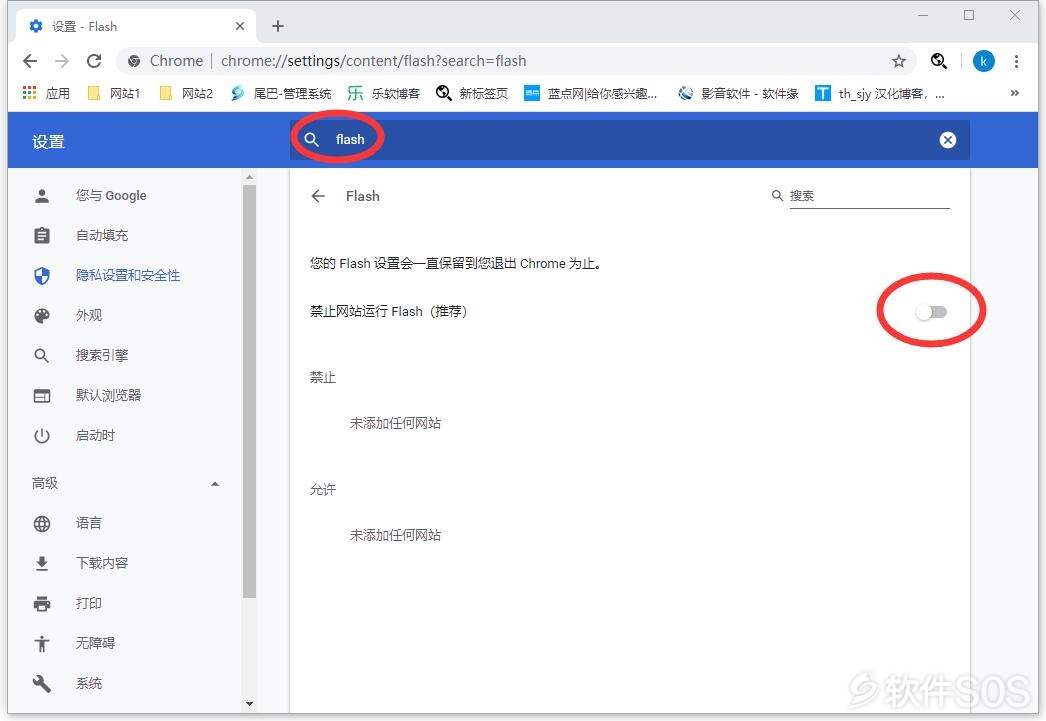Toggle 禁止网站运行 Flash switch
The height and width of the screenshot is (721, 1046).
pos(931,312)
